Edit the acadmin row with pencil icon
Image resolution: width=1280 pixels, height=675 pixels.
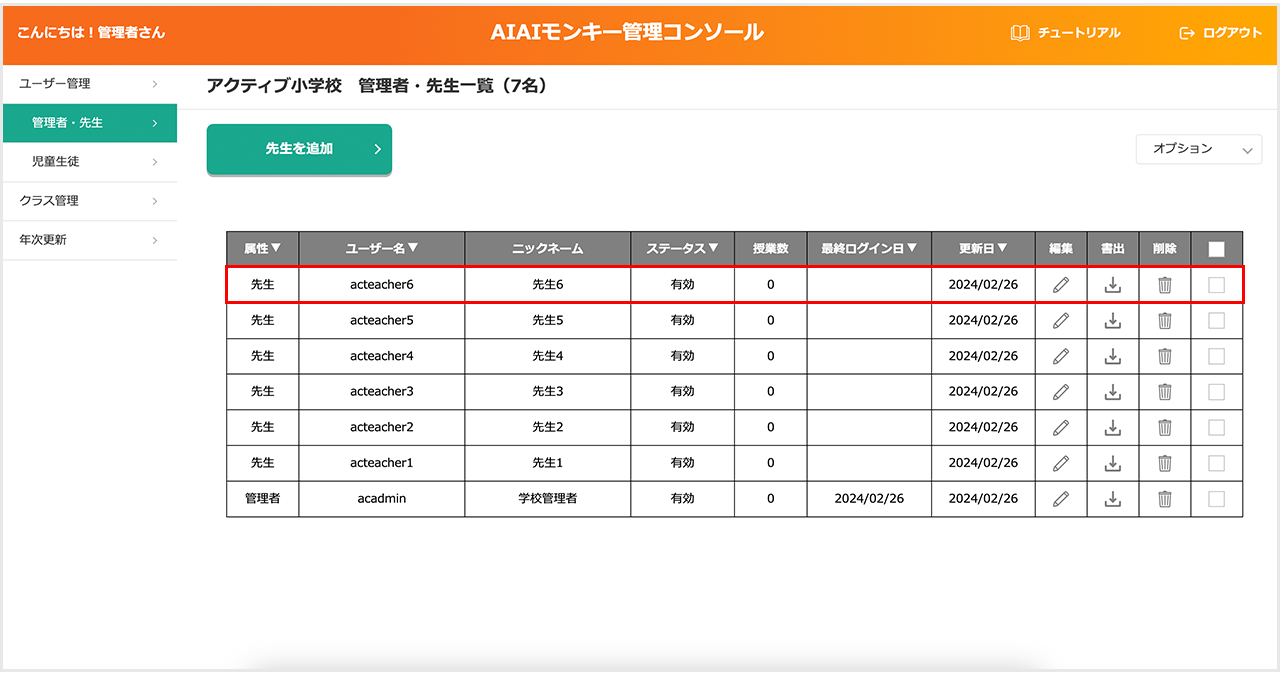tap(1061, 499)
